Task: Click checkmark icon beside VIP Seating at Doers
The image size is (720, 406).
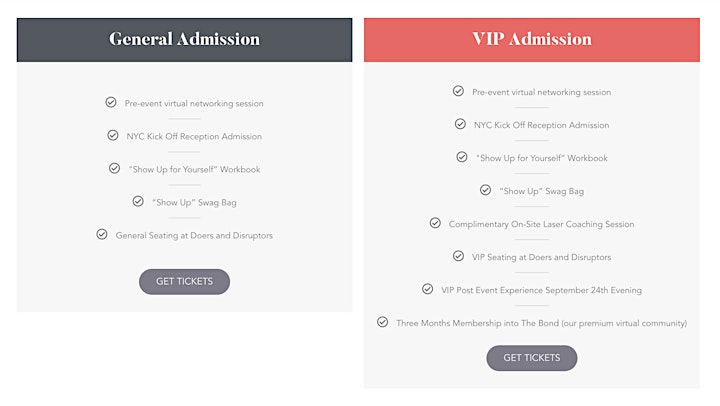Action: 458,256
